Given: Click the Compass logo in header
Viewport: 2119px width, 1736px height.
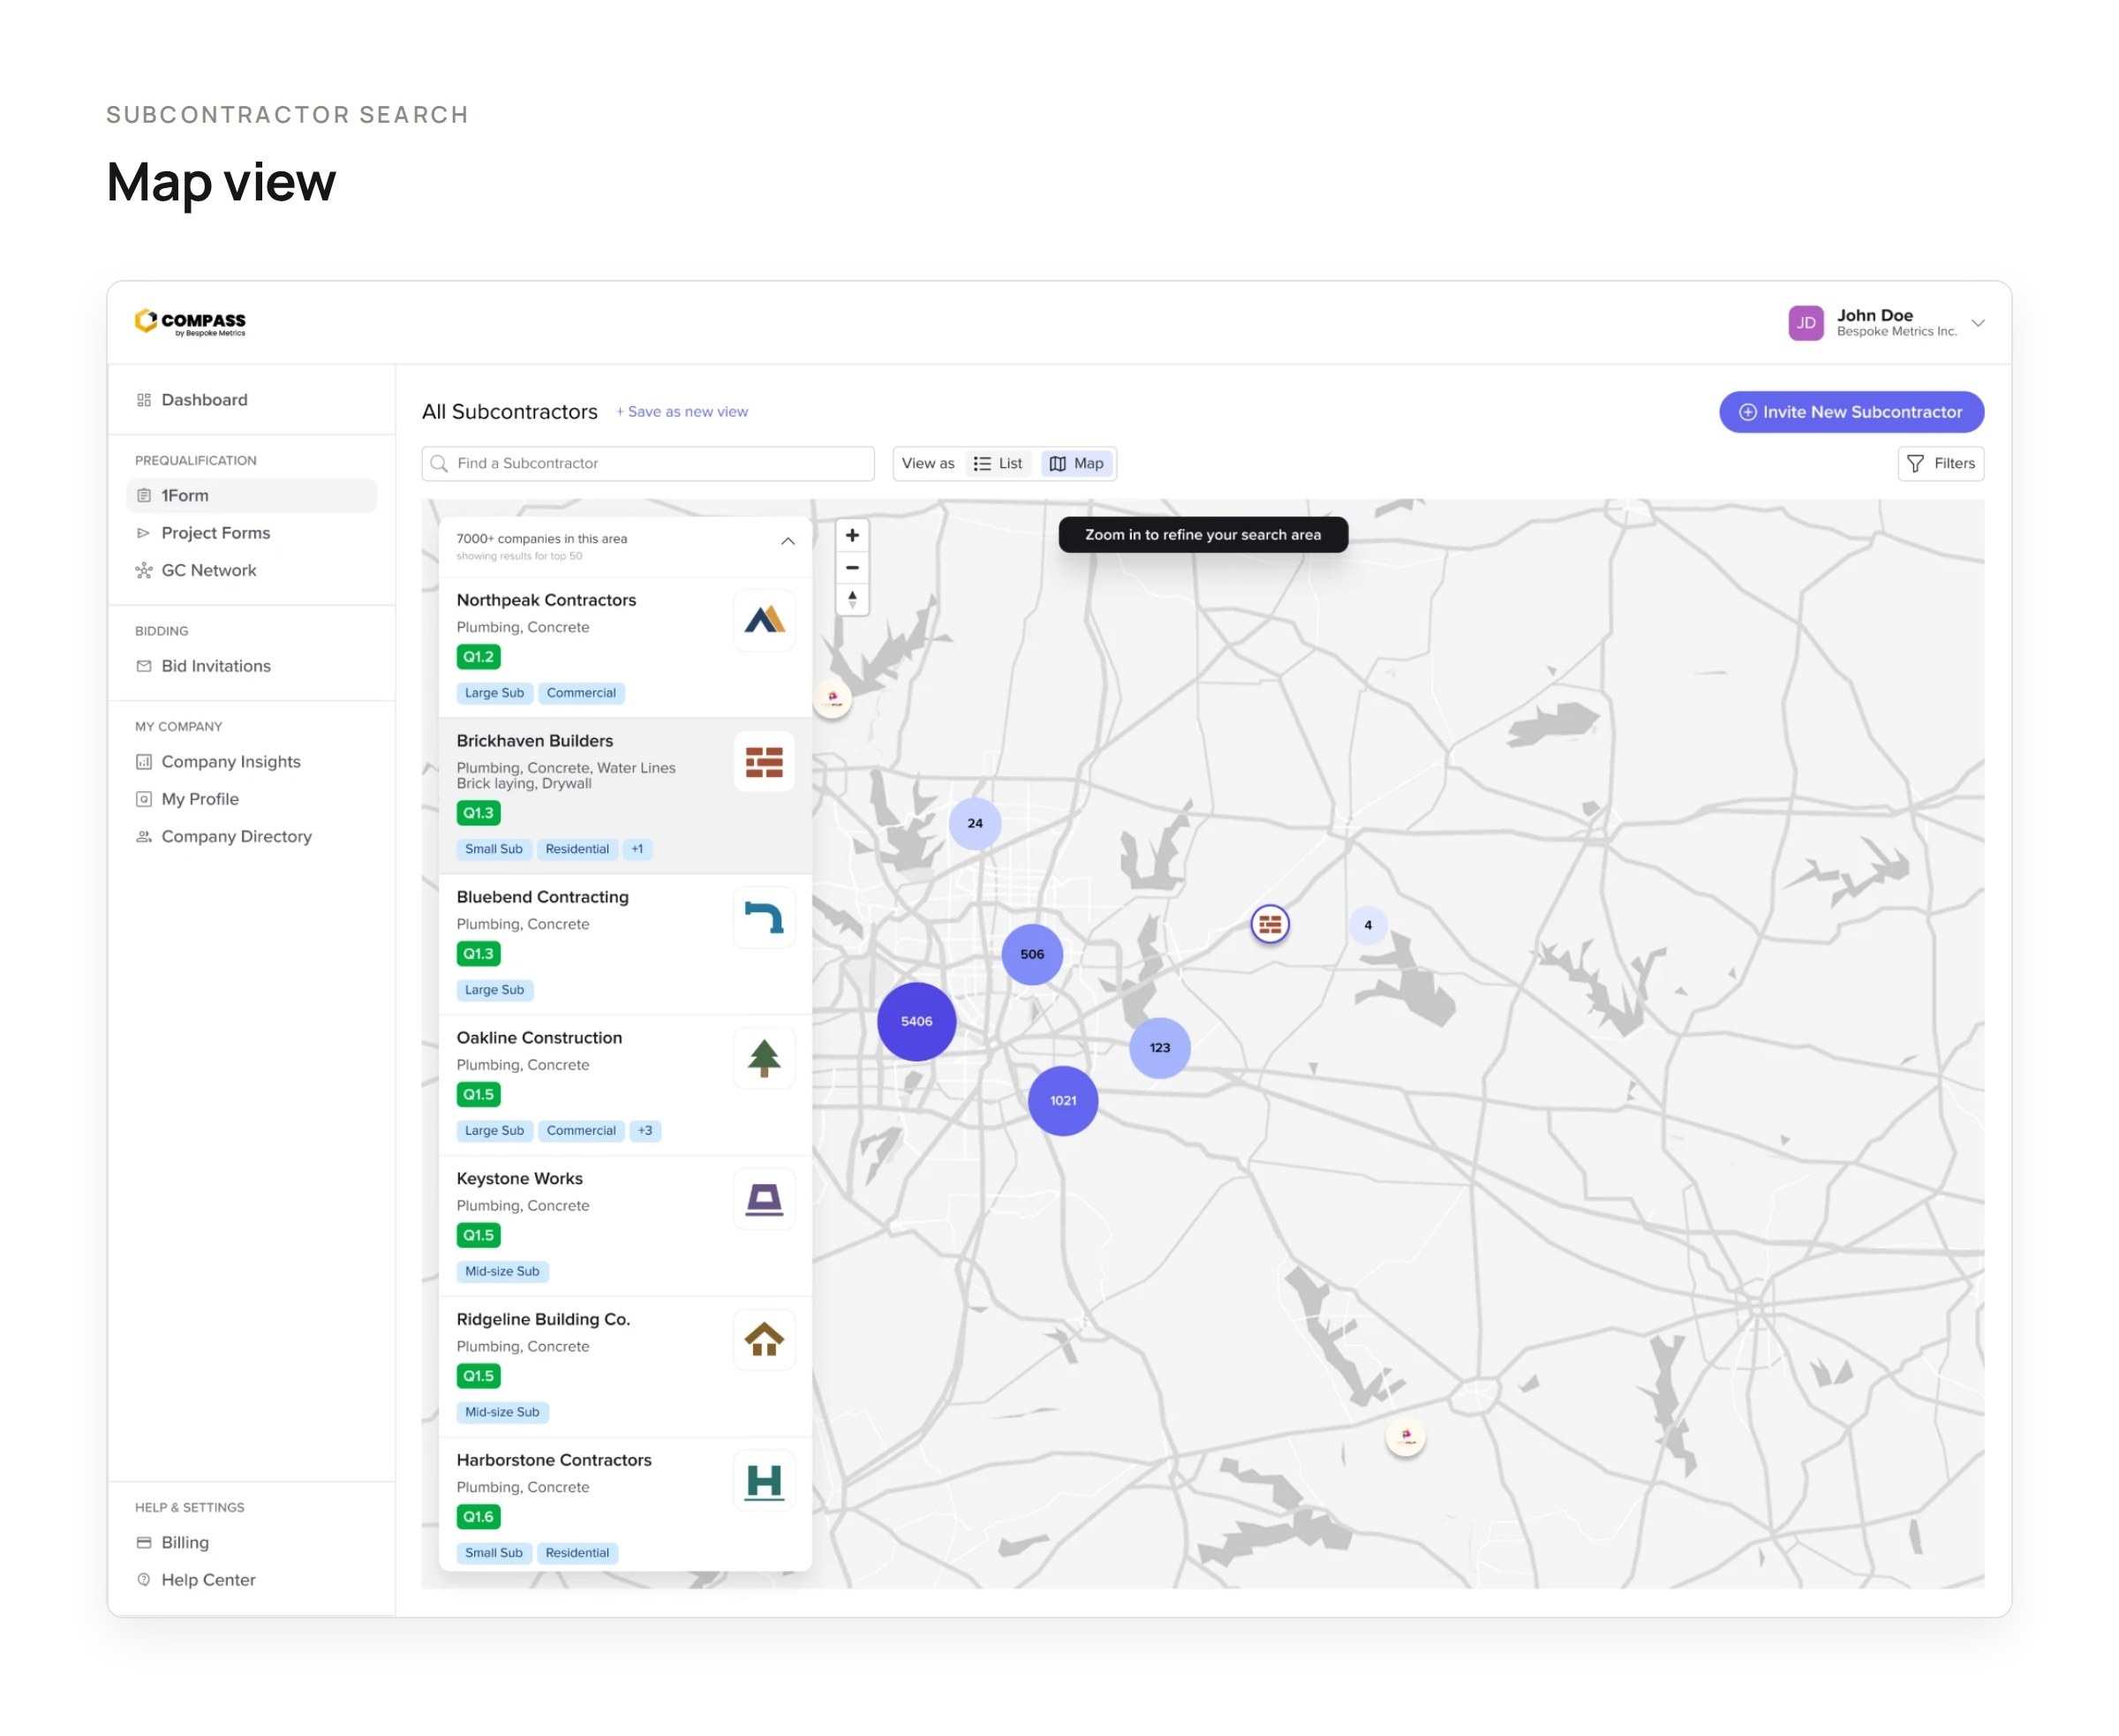Looking at the screenshot, I should coord(190,323).
